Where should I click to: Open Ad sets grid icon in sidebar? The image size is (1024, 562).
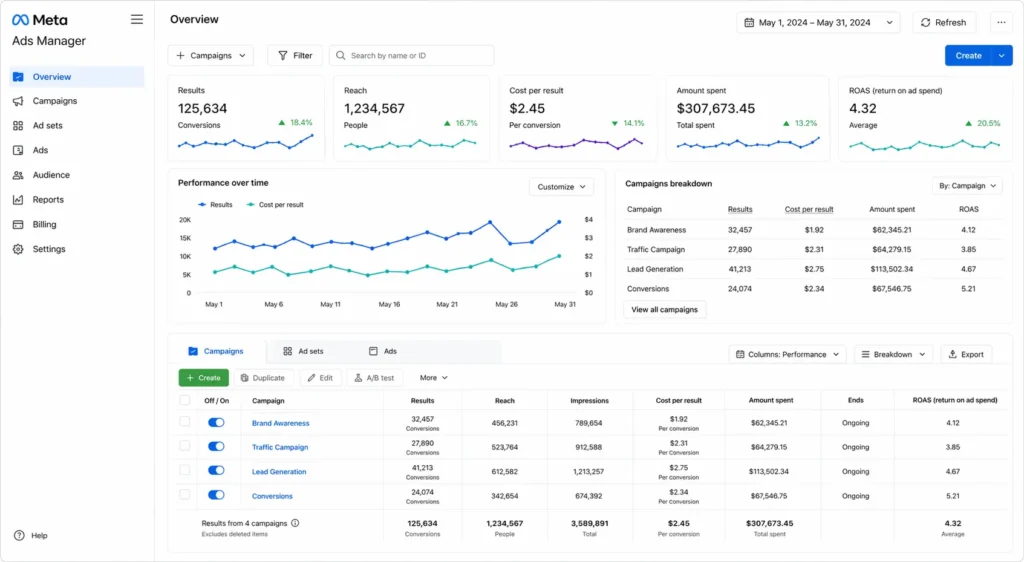(x=18, y=126)
